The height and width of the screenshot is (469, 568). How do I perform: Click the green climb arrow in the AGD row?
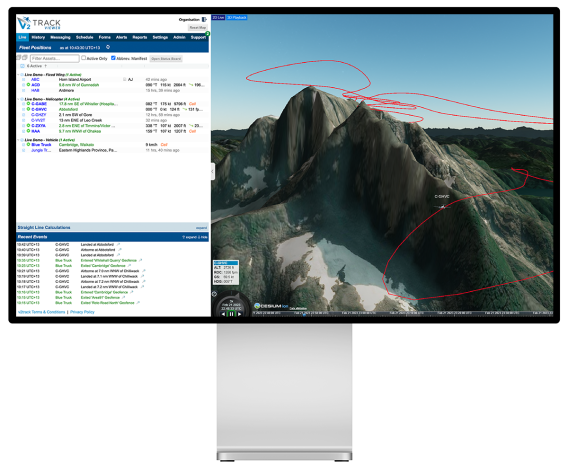[191, 85]
